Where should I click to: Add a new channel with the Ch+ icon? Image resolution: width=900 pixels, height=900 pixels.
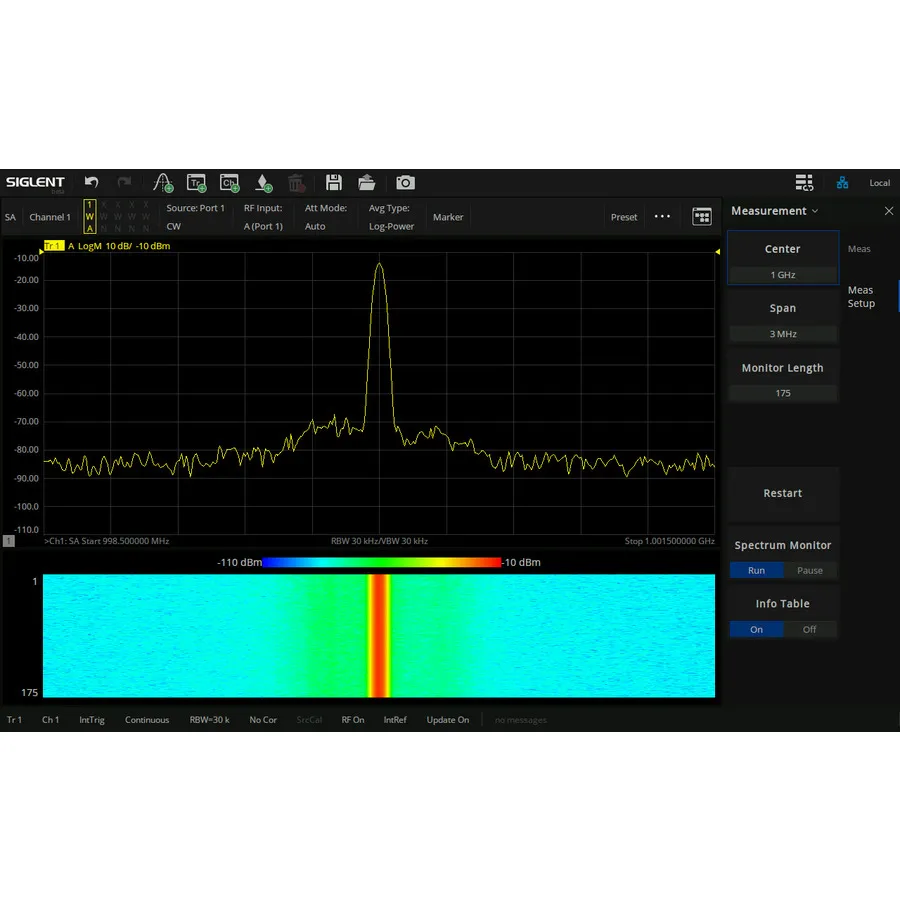coord(229,183)
